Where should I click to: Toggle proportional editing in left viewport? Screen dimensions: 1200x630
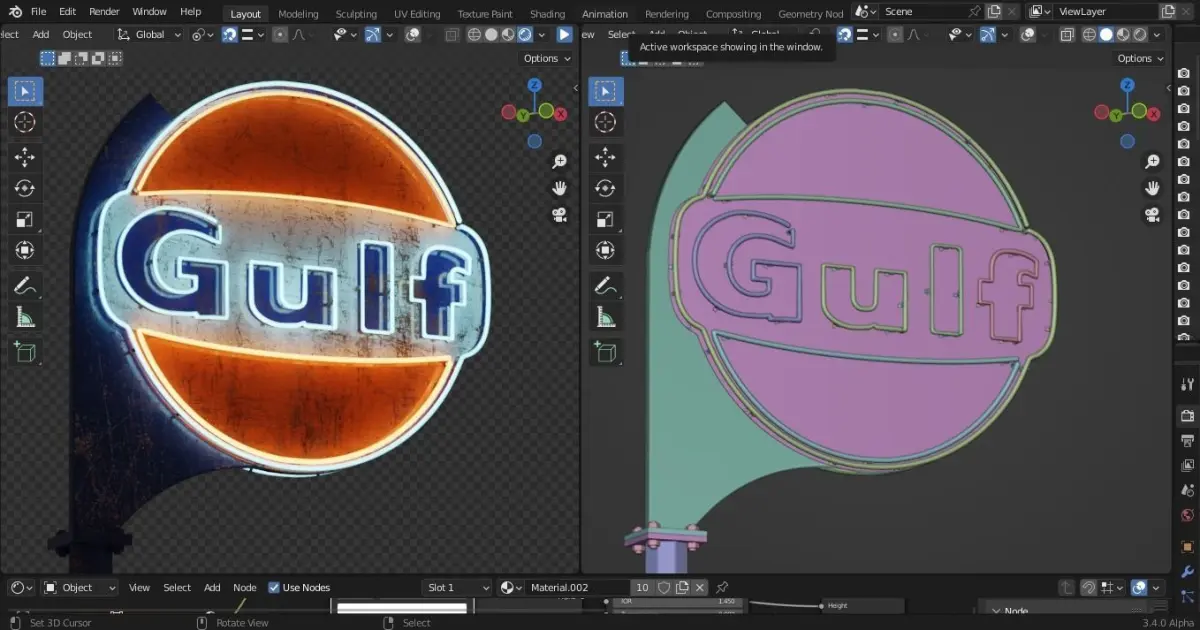coord(280,34)
